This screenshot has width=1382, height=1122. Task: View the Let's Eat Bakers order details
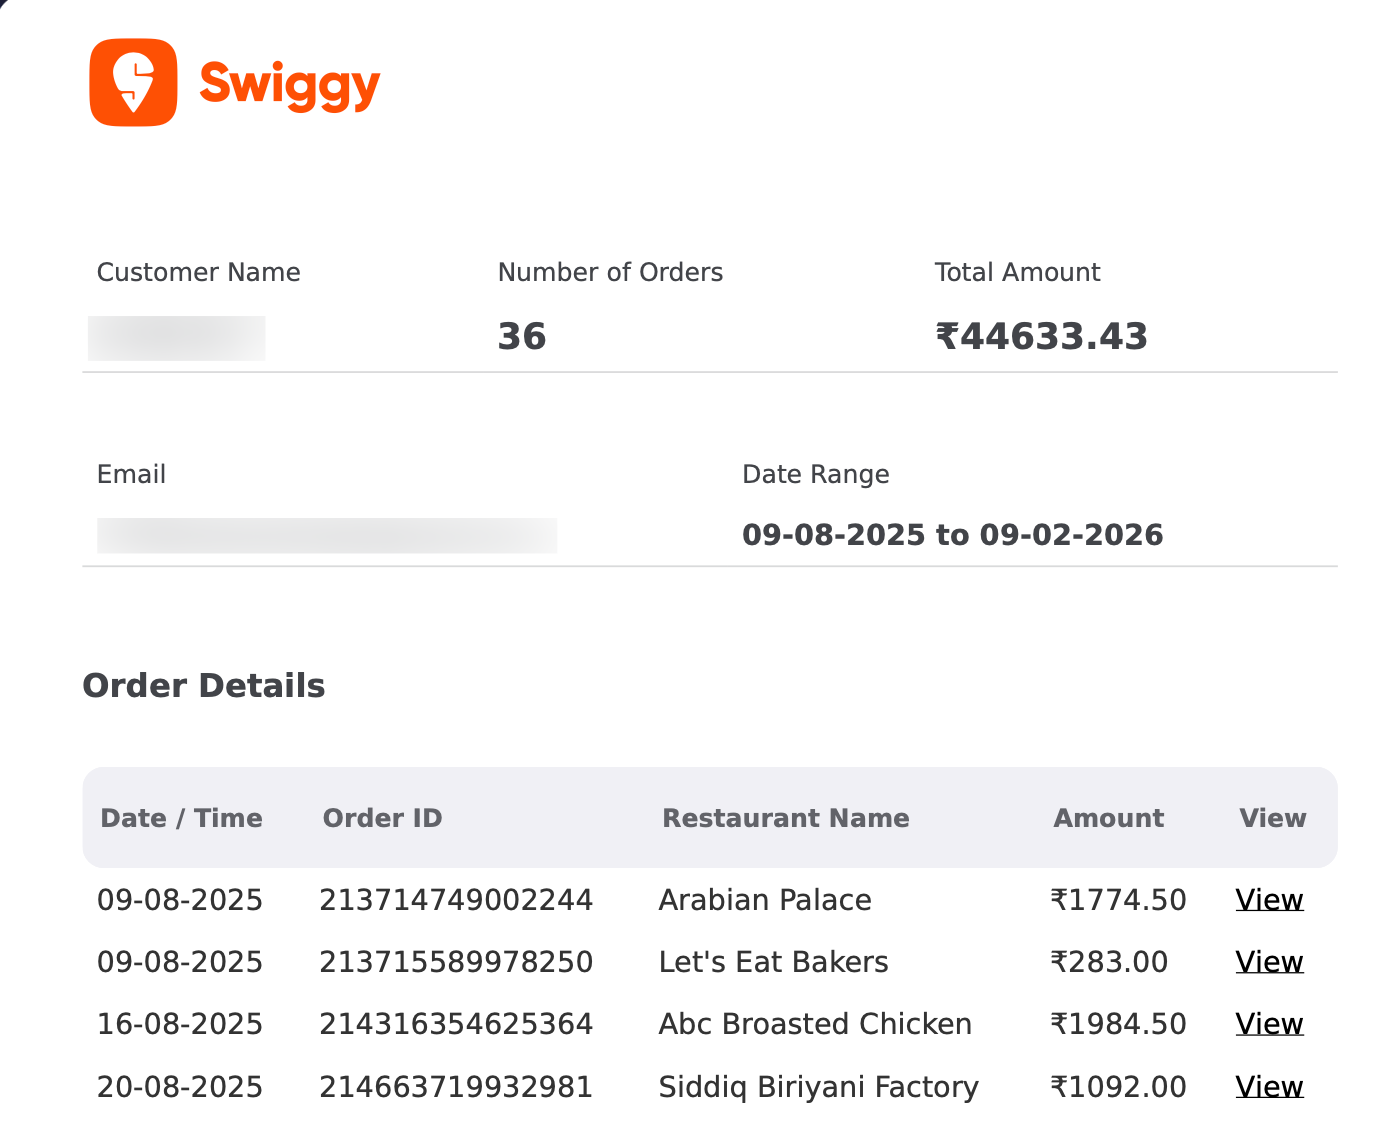tap(1269, 961)
